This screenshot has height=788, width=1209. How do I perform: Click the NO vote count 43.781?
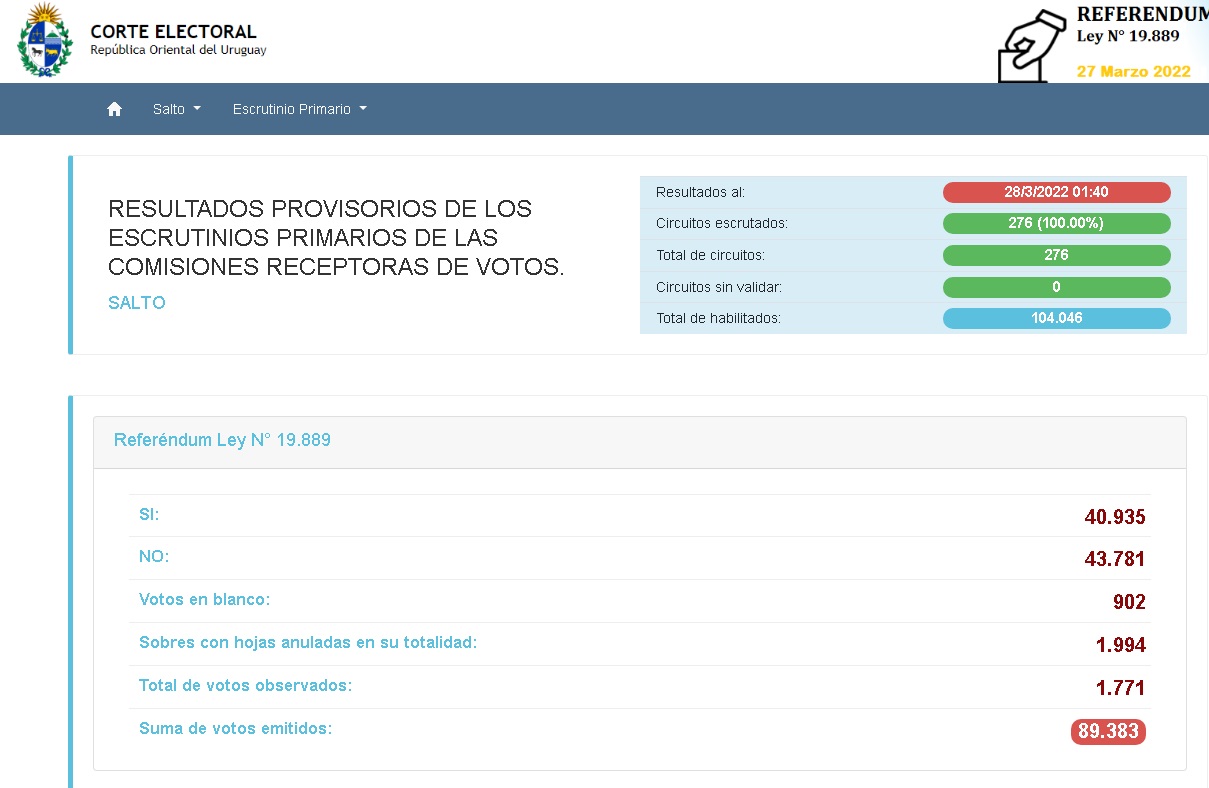(x=1114, y=559)
